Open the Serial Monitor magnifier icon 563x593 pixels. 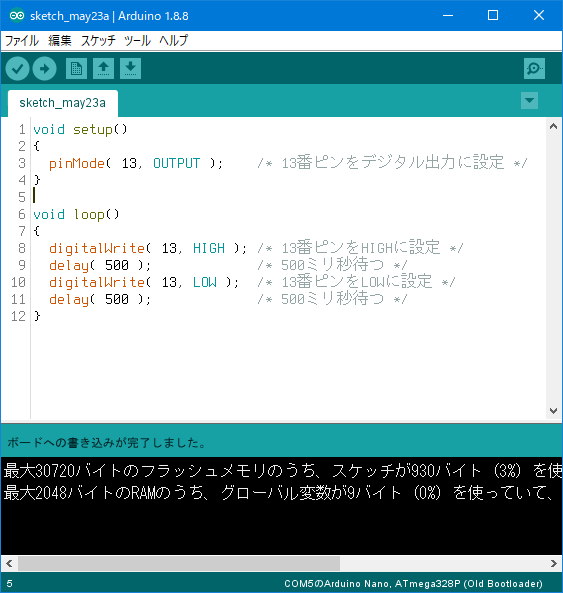[534, 68]
